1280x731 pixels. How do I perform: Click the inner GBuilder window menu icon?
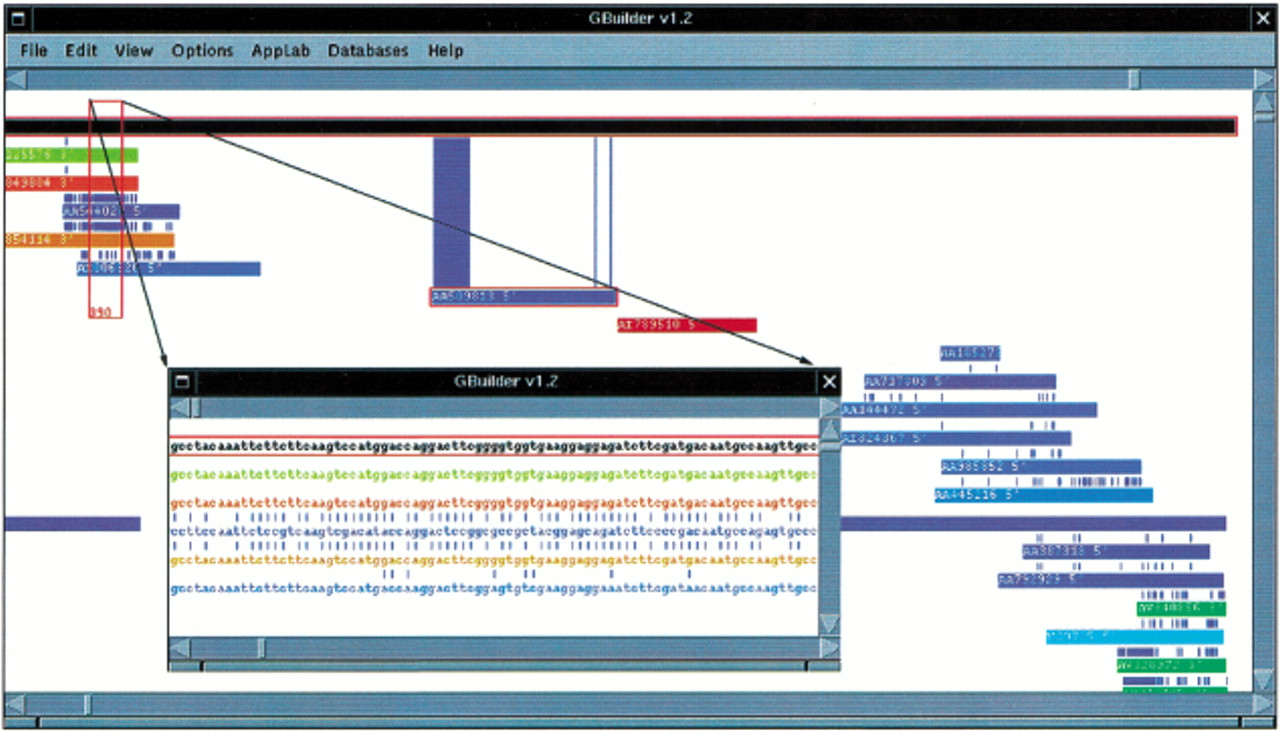[x=182, y=381]
